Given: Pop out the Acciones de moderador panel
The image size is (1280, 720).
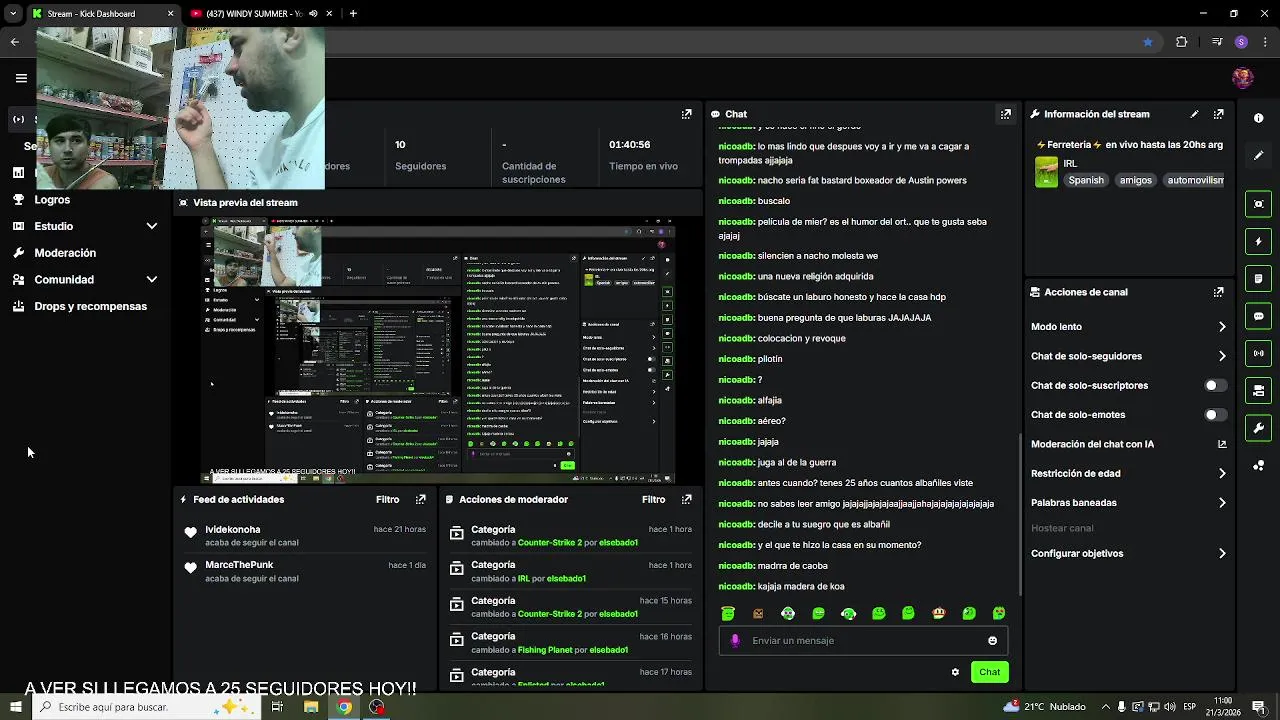Looking at the screenshot, I should pyautogui.click(x=687, y=499).
